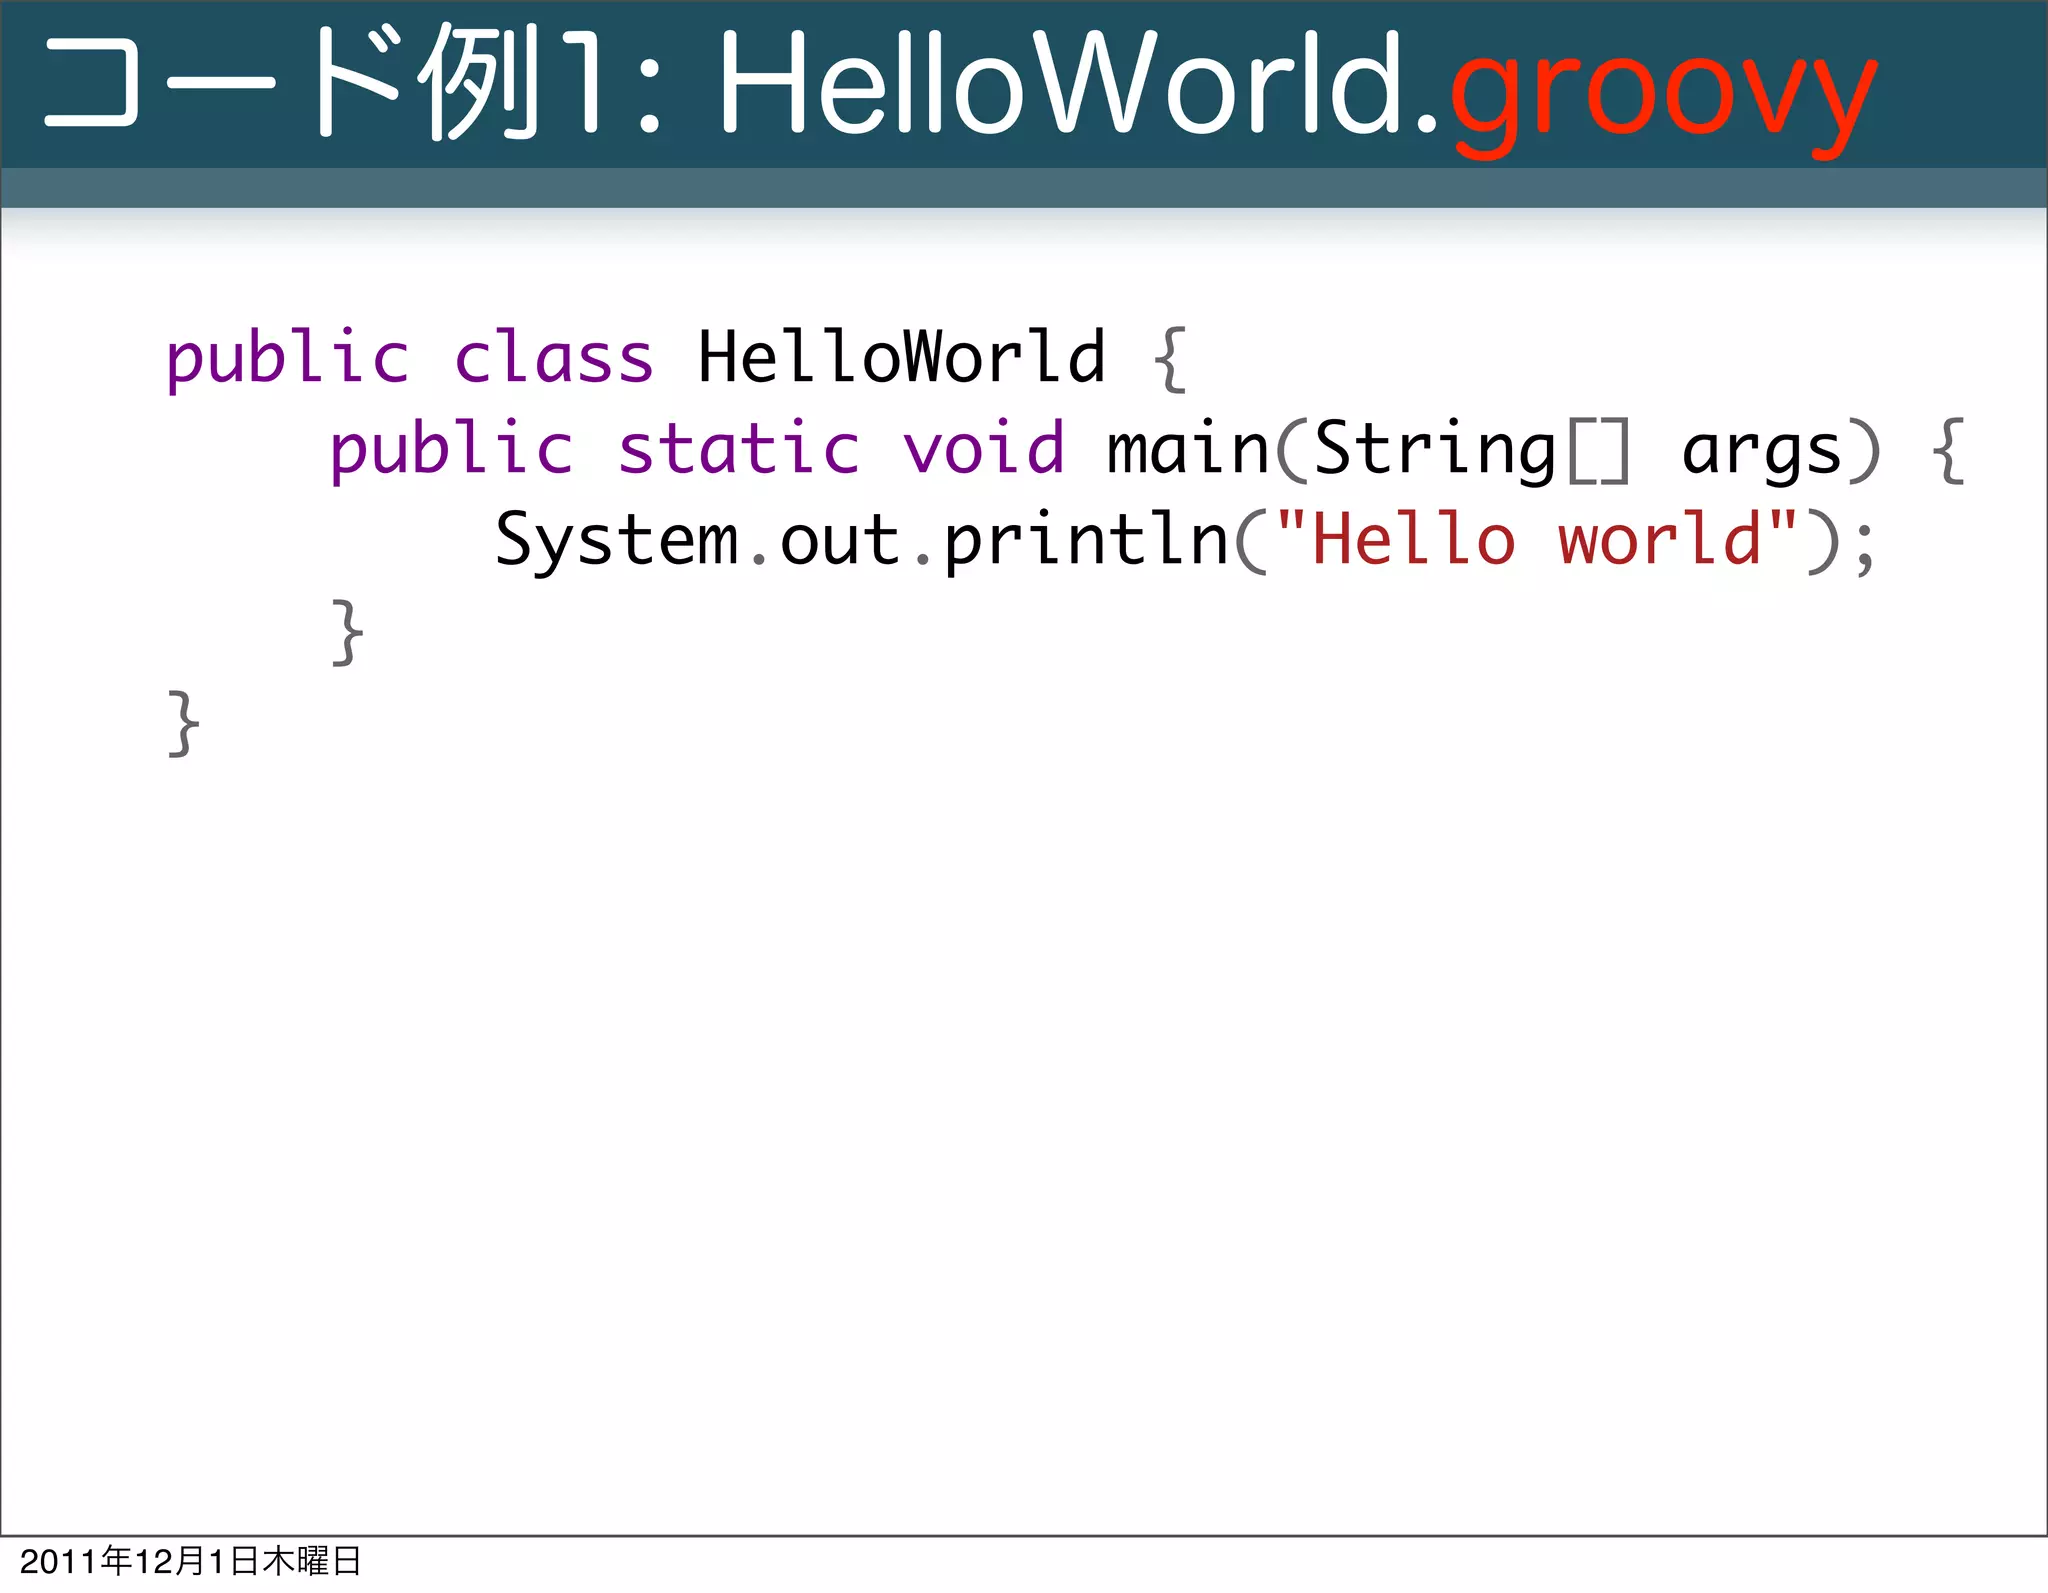Click the 'public static void' keywords
Screen dimensions: 2048x1593
697,449
